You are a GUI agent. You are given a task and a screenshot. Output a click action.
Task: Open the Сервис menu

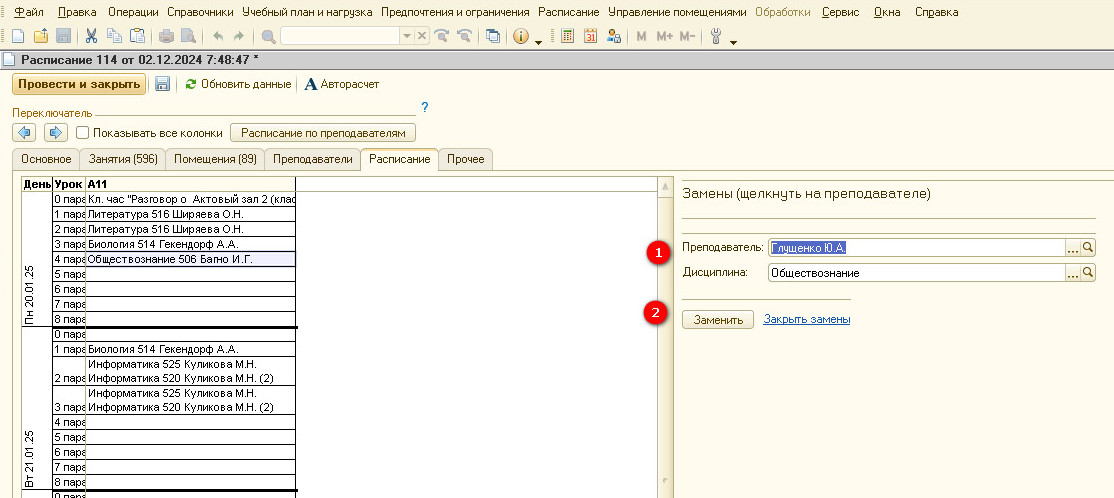(x=840, y=12)
